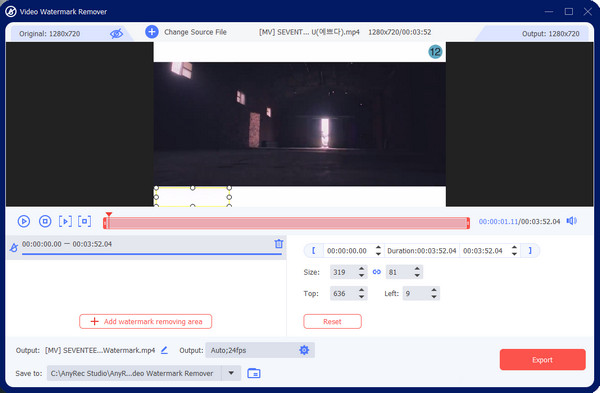Viewport: 600px width, 393px height.
Task: Click the bracketed stop segment icon
Action: coord(85,221)
